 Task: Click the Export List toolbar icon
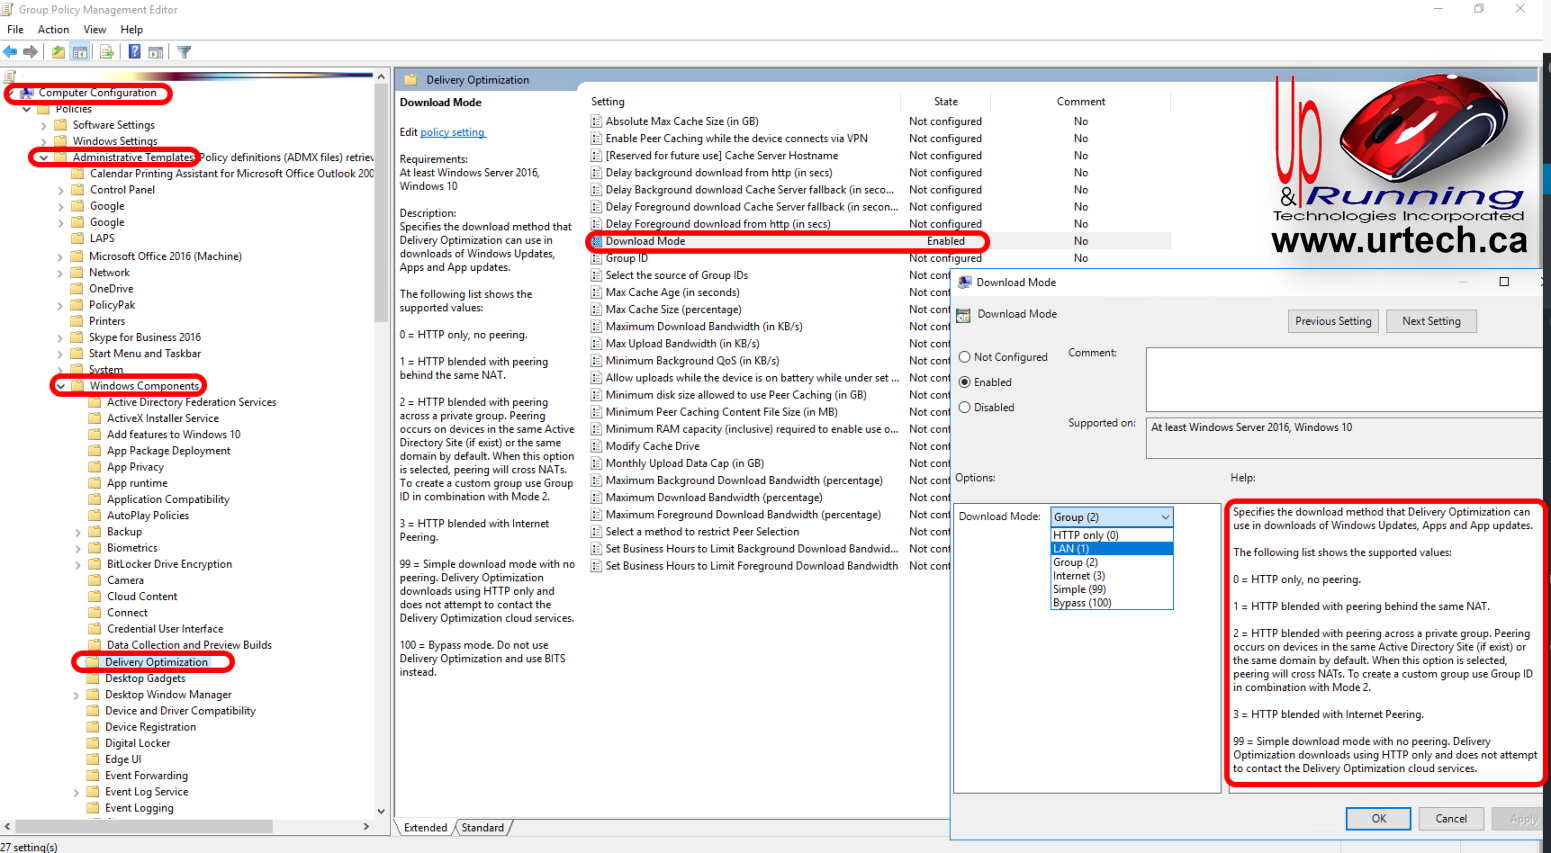click(x=106, y=52)
